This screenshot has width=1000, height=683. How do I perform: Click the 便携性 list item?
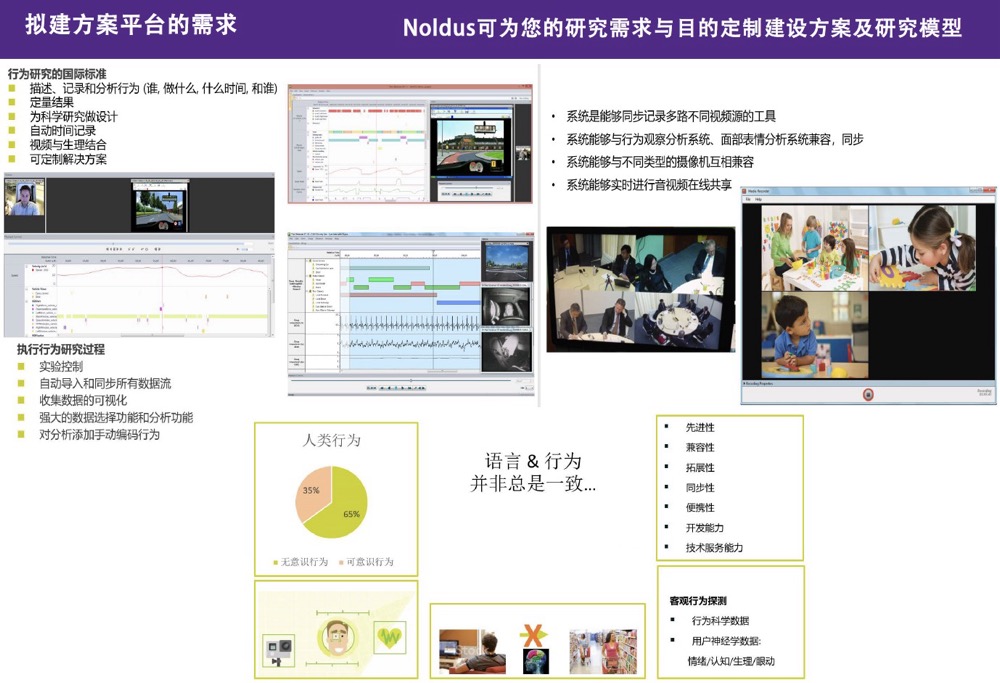(700, 508)
